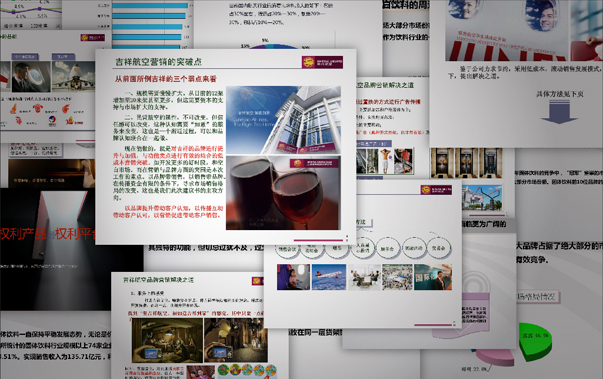Open the business meeting photo
Image resolution: width=603 pixels, height=379 pixels.
364,277
